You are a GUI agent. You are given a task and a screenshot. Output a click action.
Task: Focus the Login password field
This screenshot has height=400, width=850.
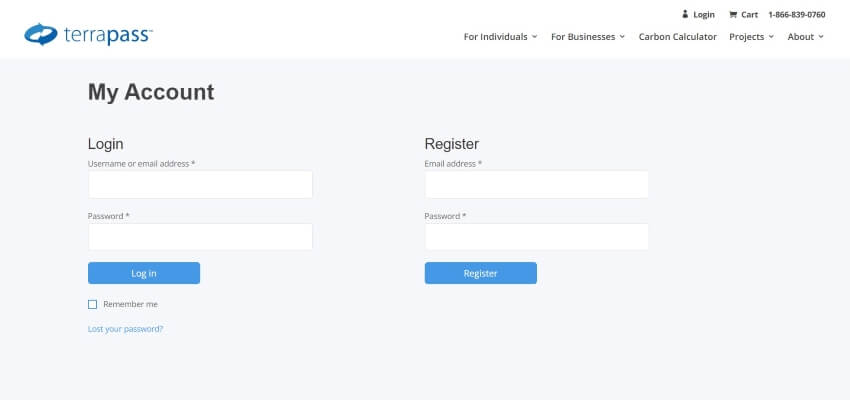pyautogui.click(x=200, y=237)
